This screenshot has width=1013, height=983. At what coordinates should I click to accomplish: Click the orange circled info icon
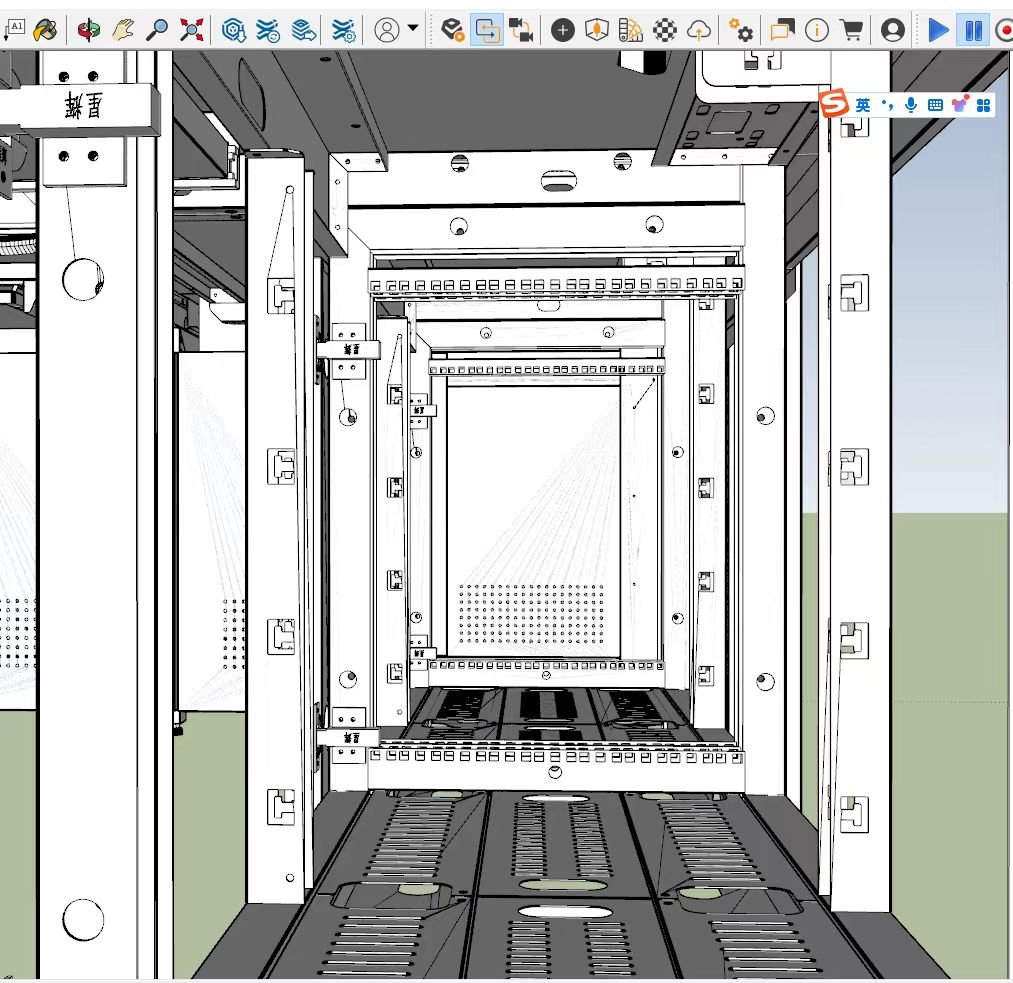click(817, 30)
